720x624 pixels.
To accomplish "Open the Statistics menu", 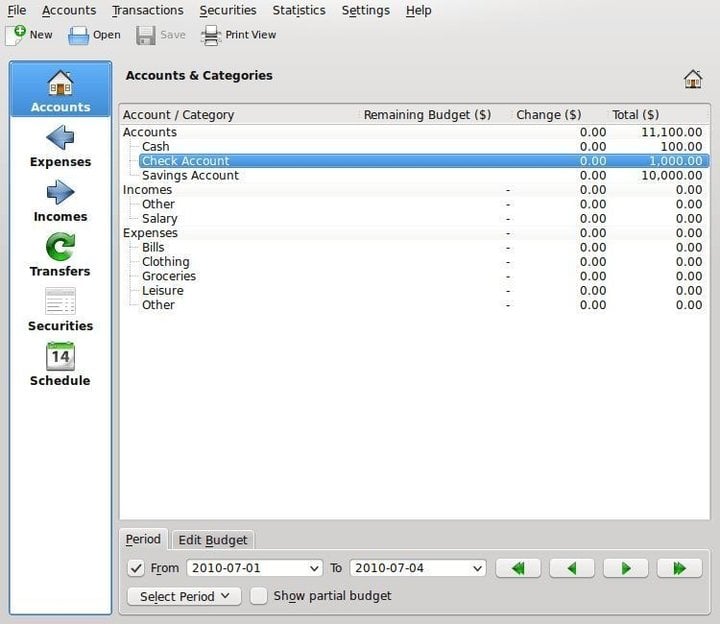I will (299, 10).
